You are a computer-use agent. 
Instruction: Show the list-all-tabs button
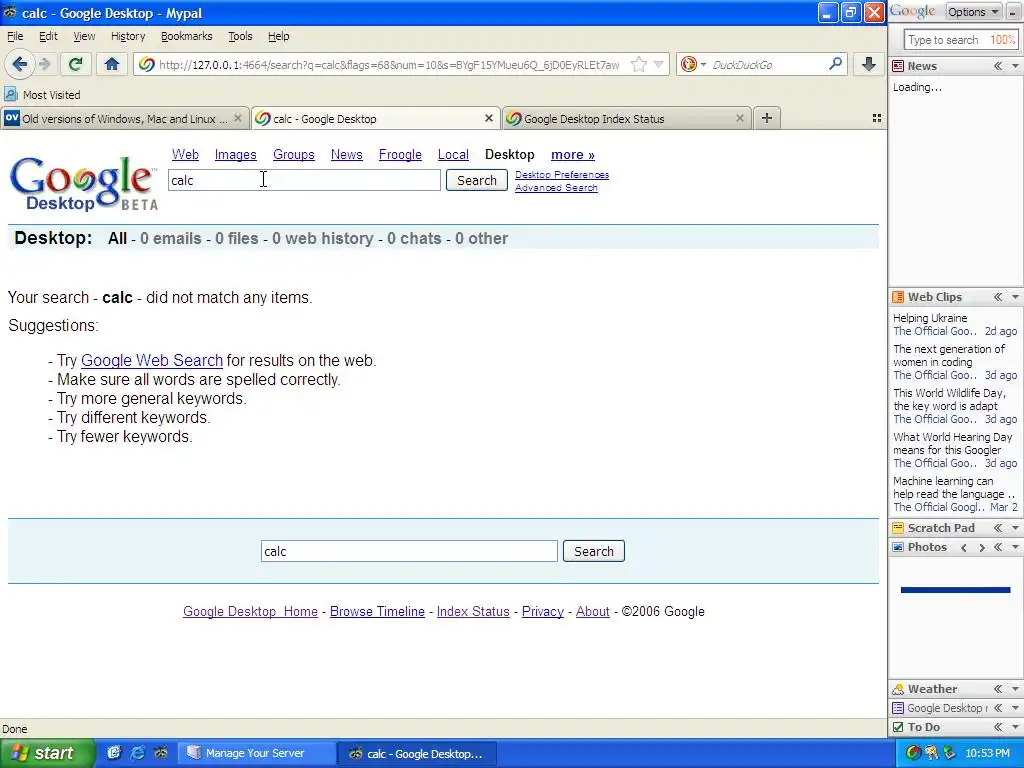tap(877, 118)
